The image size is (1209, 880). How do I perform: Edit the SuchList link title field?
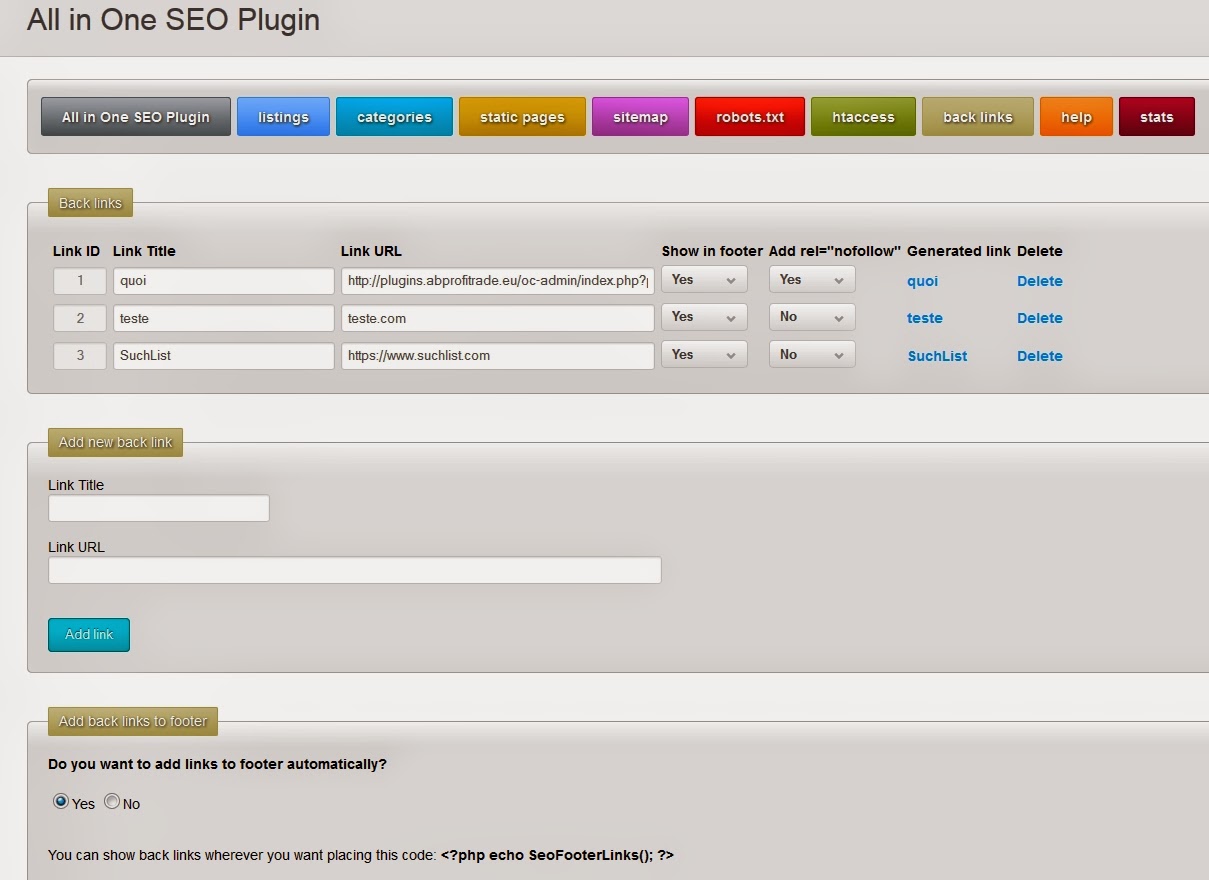click(223, 356)
